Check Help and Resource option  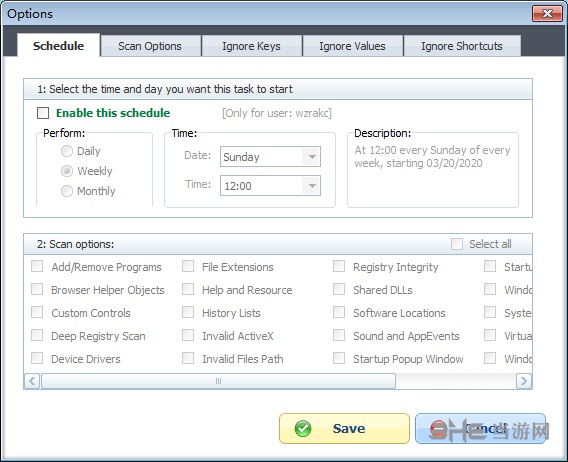188,289
